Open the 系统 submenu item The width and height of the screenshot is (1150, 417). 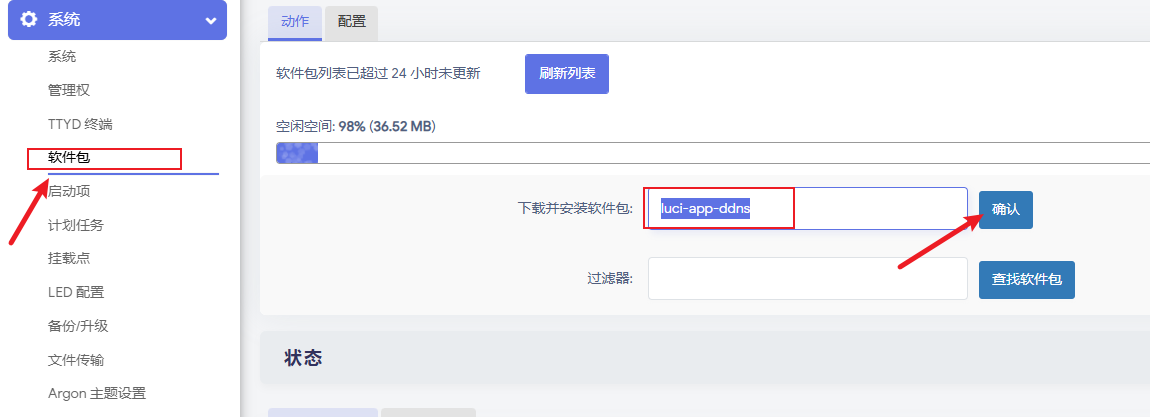coord(62,56)
